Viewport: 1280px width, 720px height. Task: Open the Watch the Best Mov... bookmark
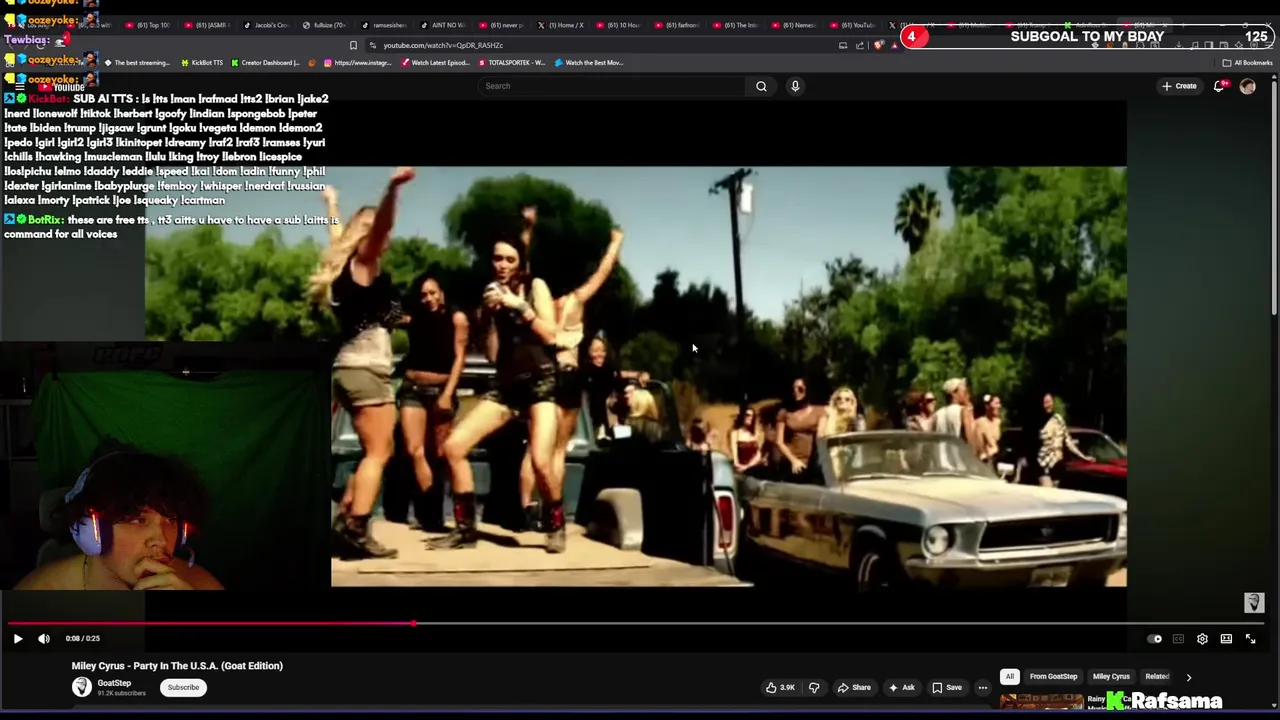coord(589,63)
